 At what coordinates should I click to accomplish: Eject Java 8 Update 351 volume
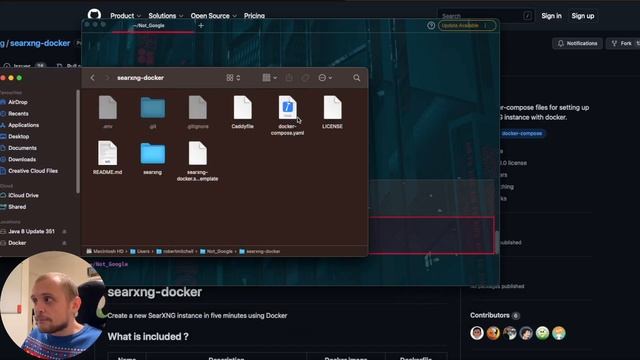coord(64,231)
